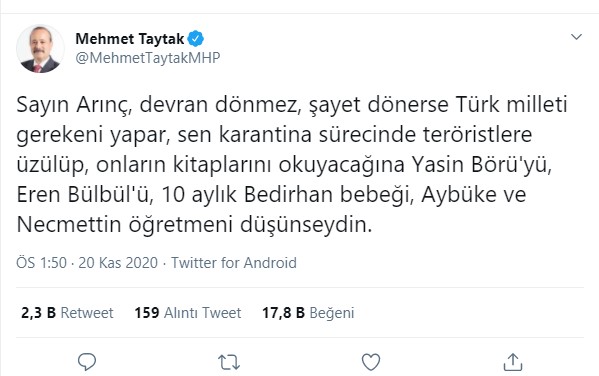The width and height of the screenshot is (599, 376).
Task: Click the 2,3 B retweet count
Action: (39, 313)
